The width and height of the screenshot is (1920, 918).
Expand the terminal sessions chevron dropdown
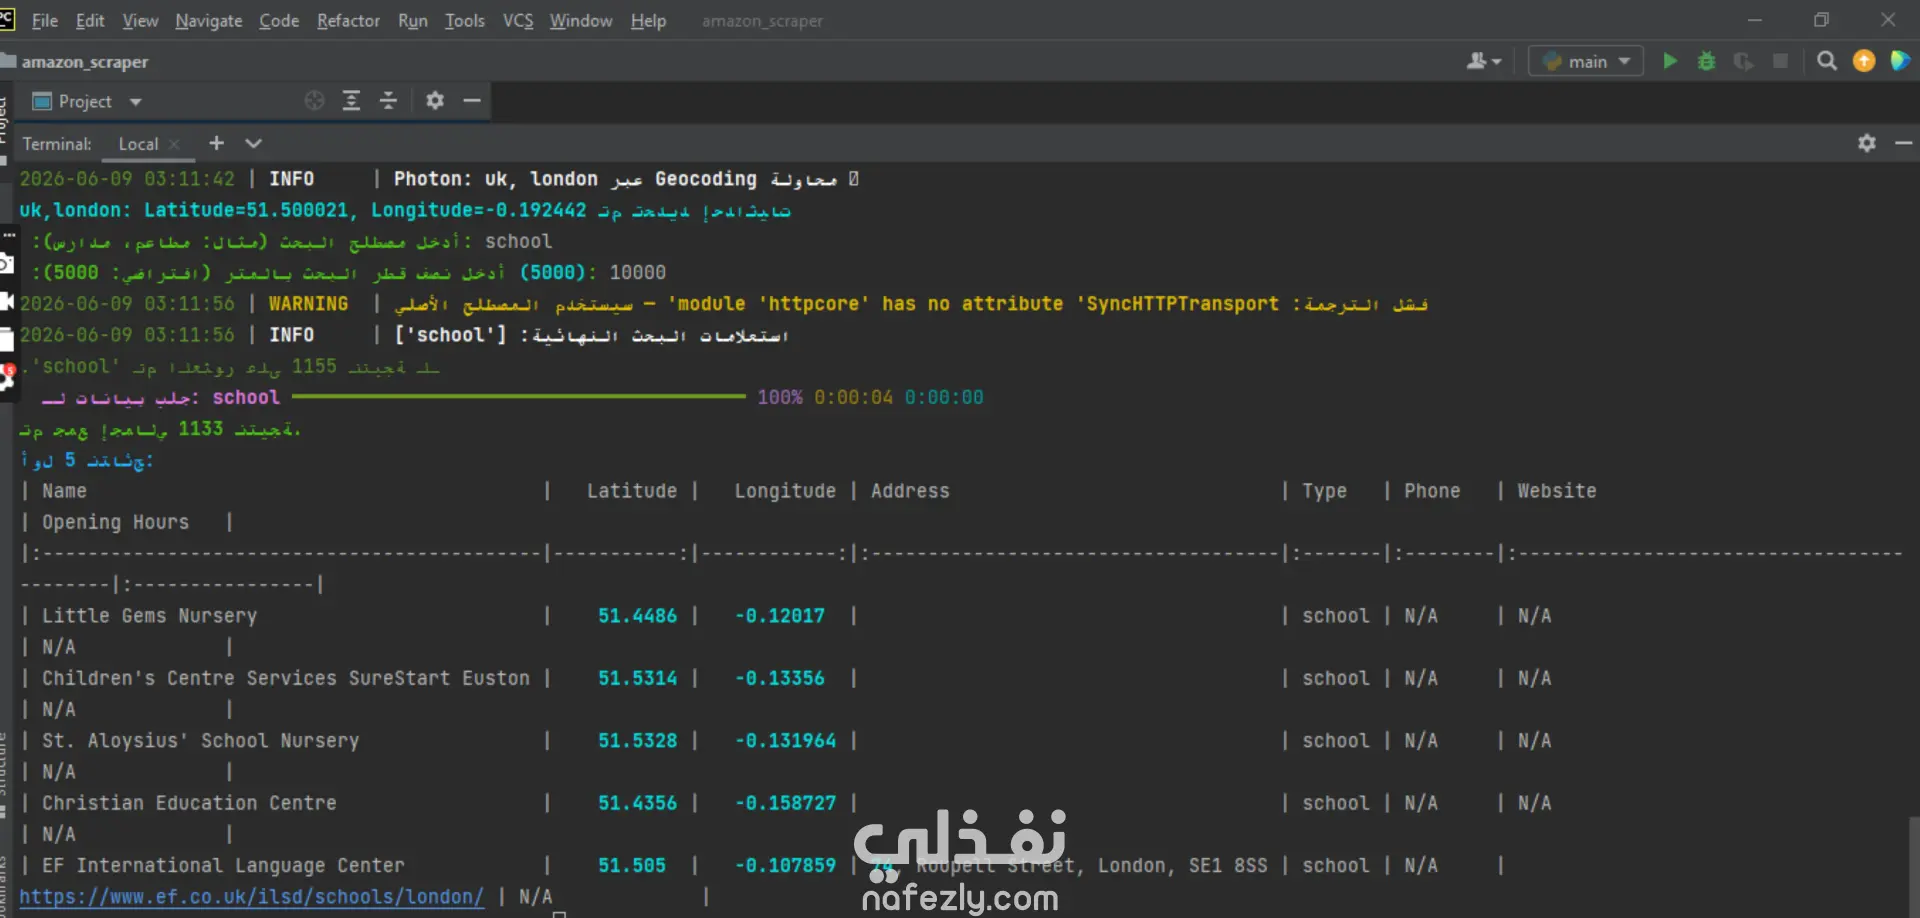click(x=254, y=143)
